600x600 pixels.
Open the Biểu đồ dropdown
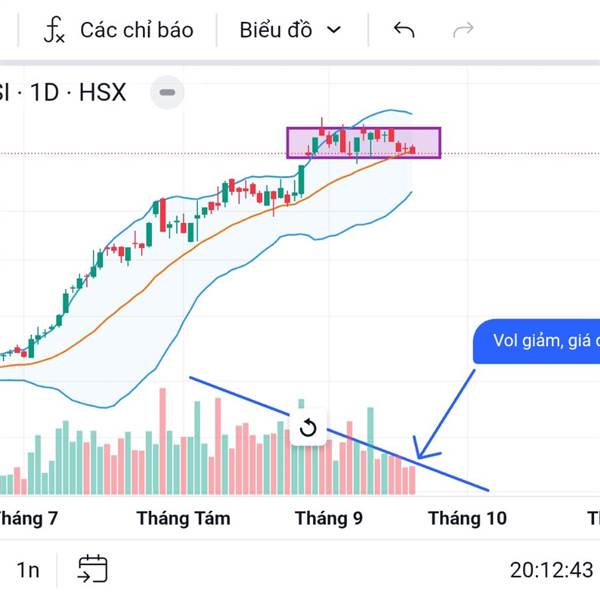click(x=290, y=30)
